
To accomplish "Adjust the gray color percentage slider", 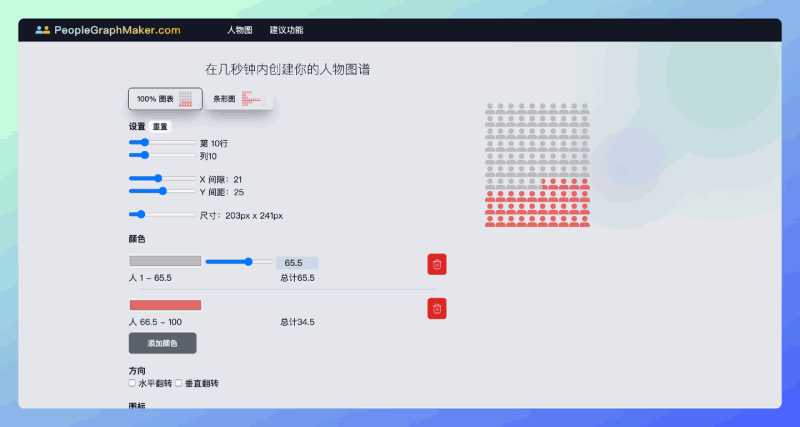I will coord(239,262).
